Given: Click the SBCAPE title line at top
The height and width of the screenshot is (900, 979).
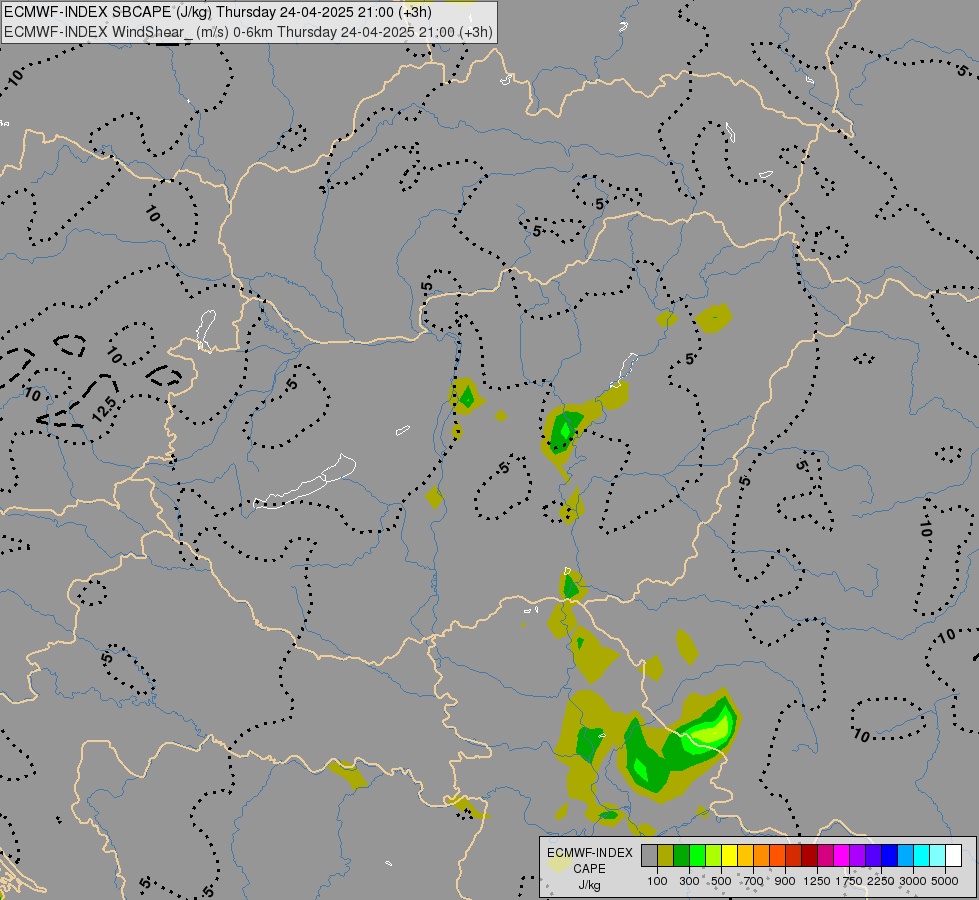Looking at the screenshot, I should point(218,12).
